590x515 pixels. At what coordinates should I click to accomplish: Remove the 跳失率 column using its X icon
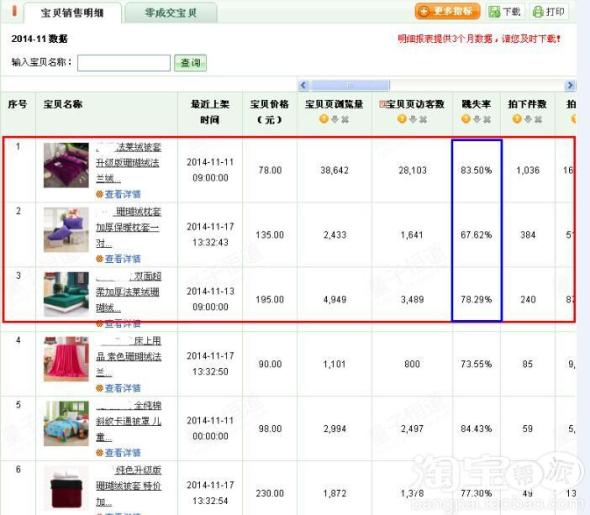click(487, 119)
